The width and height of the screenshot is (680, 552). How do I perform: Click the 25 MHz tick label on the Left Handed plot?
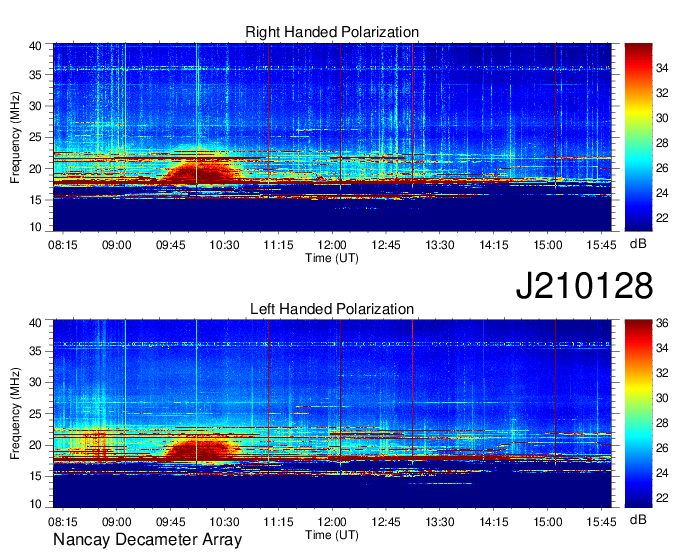[36, 414]
